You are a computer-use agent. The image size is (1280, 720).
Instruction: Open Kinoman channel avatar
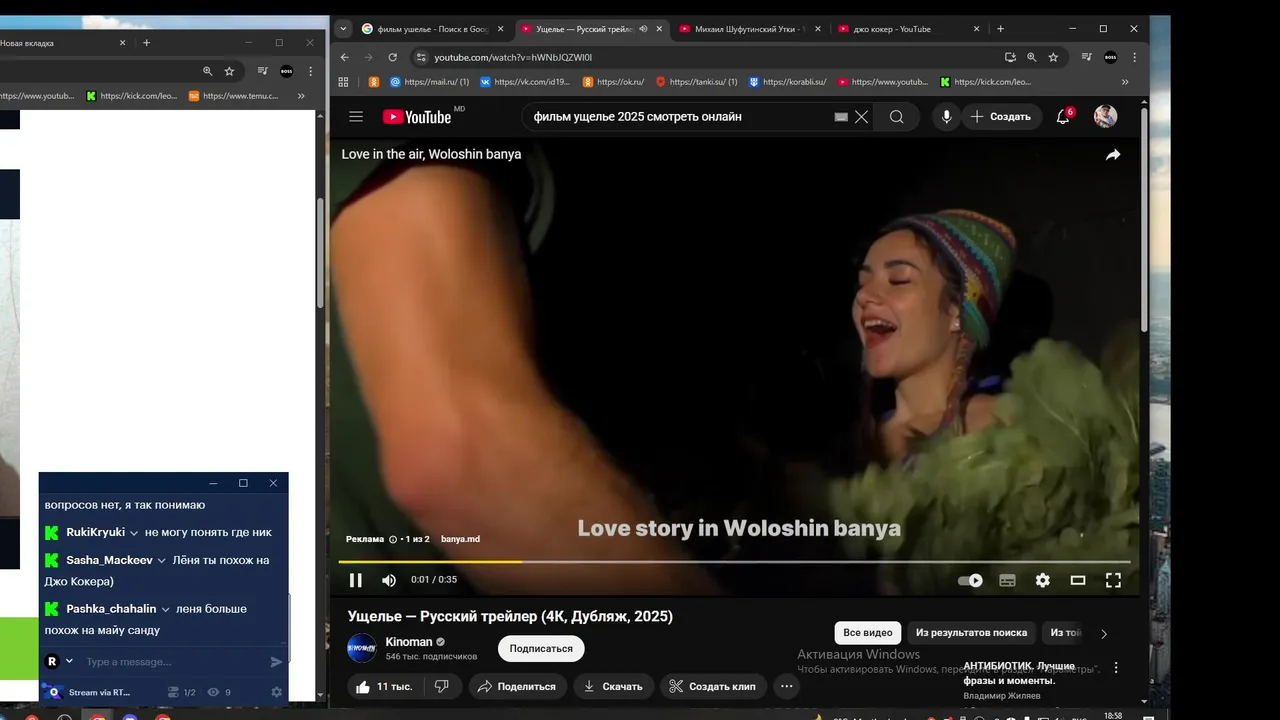[362, 648]
